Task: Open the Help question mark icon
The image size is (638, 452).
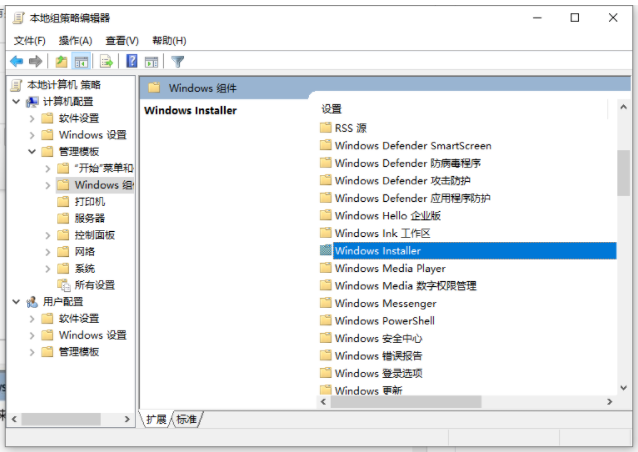Action: [x=131, y=61]
